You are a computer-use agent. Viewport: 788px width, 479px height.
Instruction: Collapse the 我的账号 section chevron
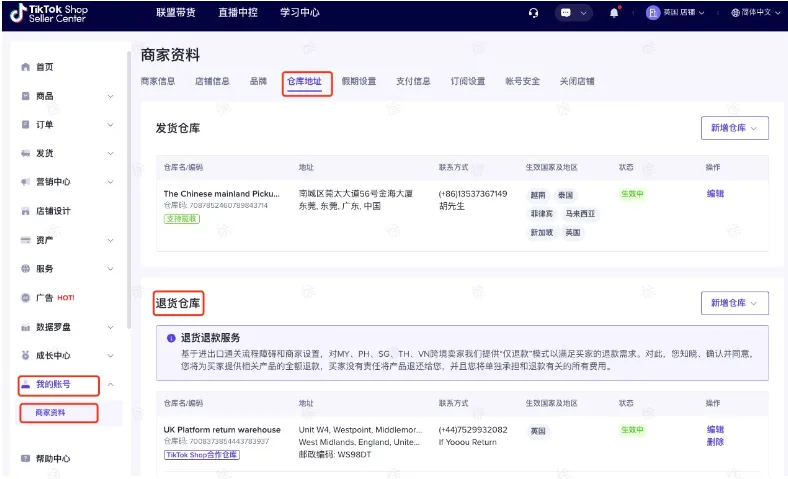coord(111,385)
